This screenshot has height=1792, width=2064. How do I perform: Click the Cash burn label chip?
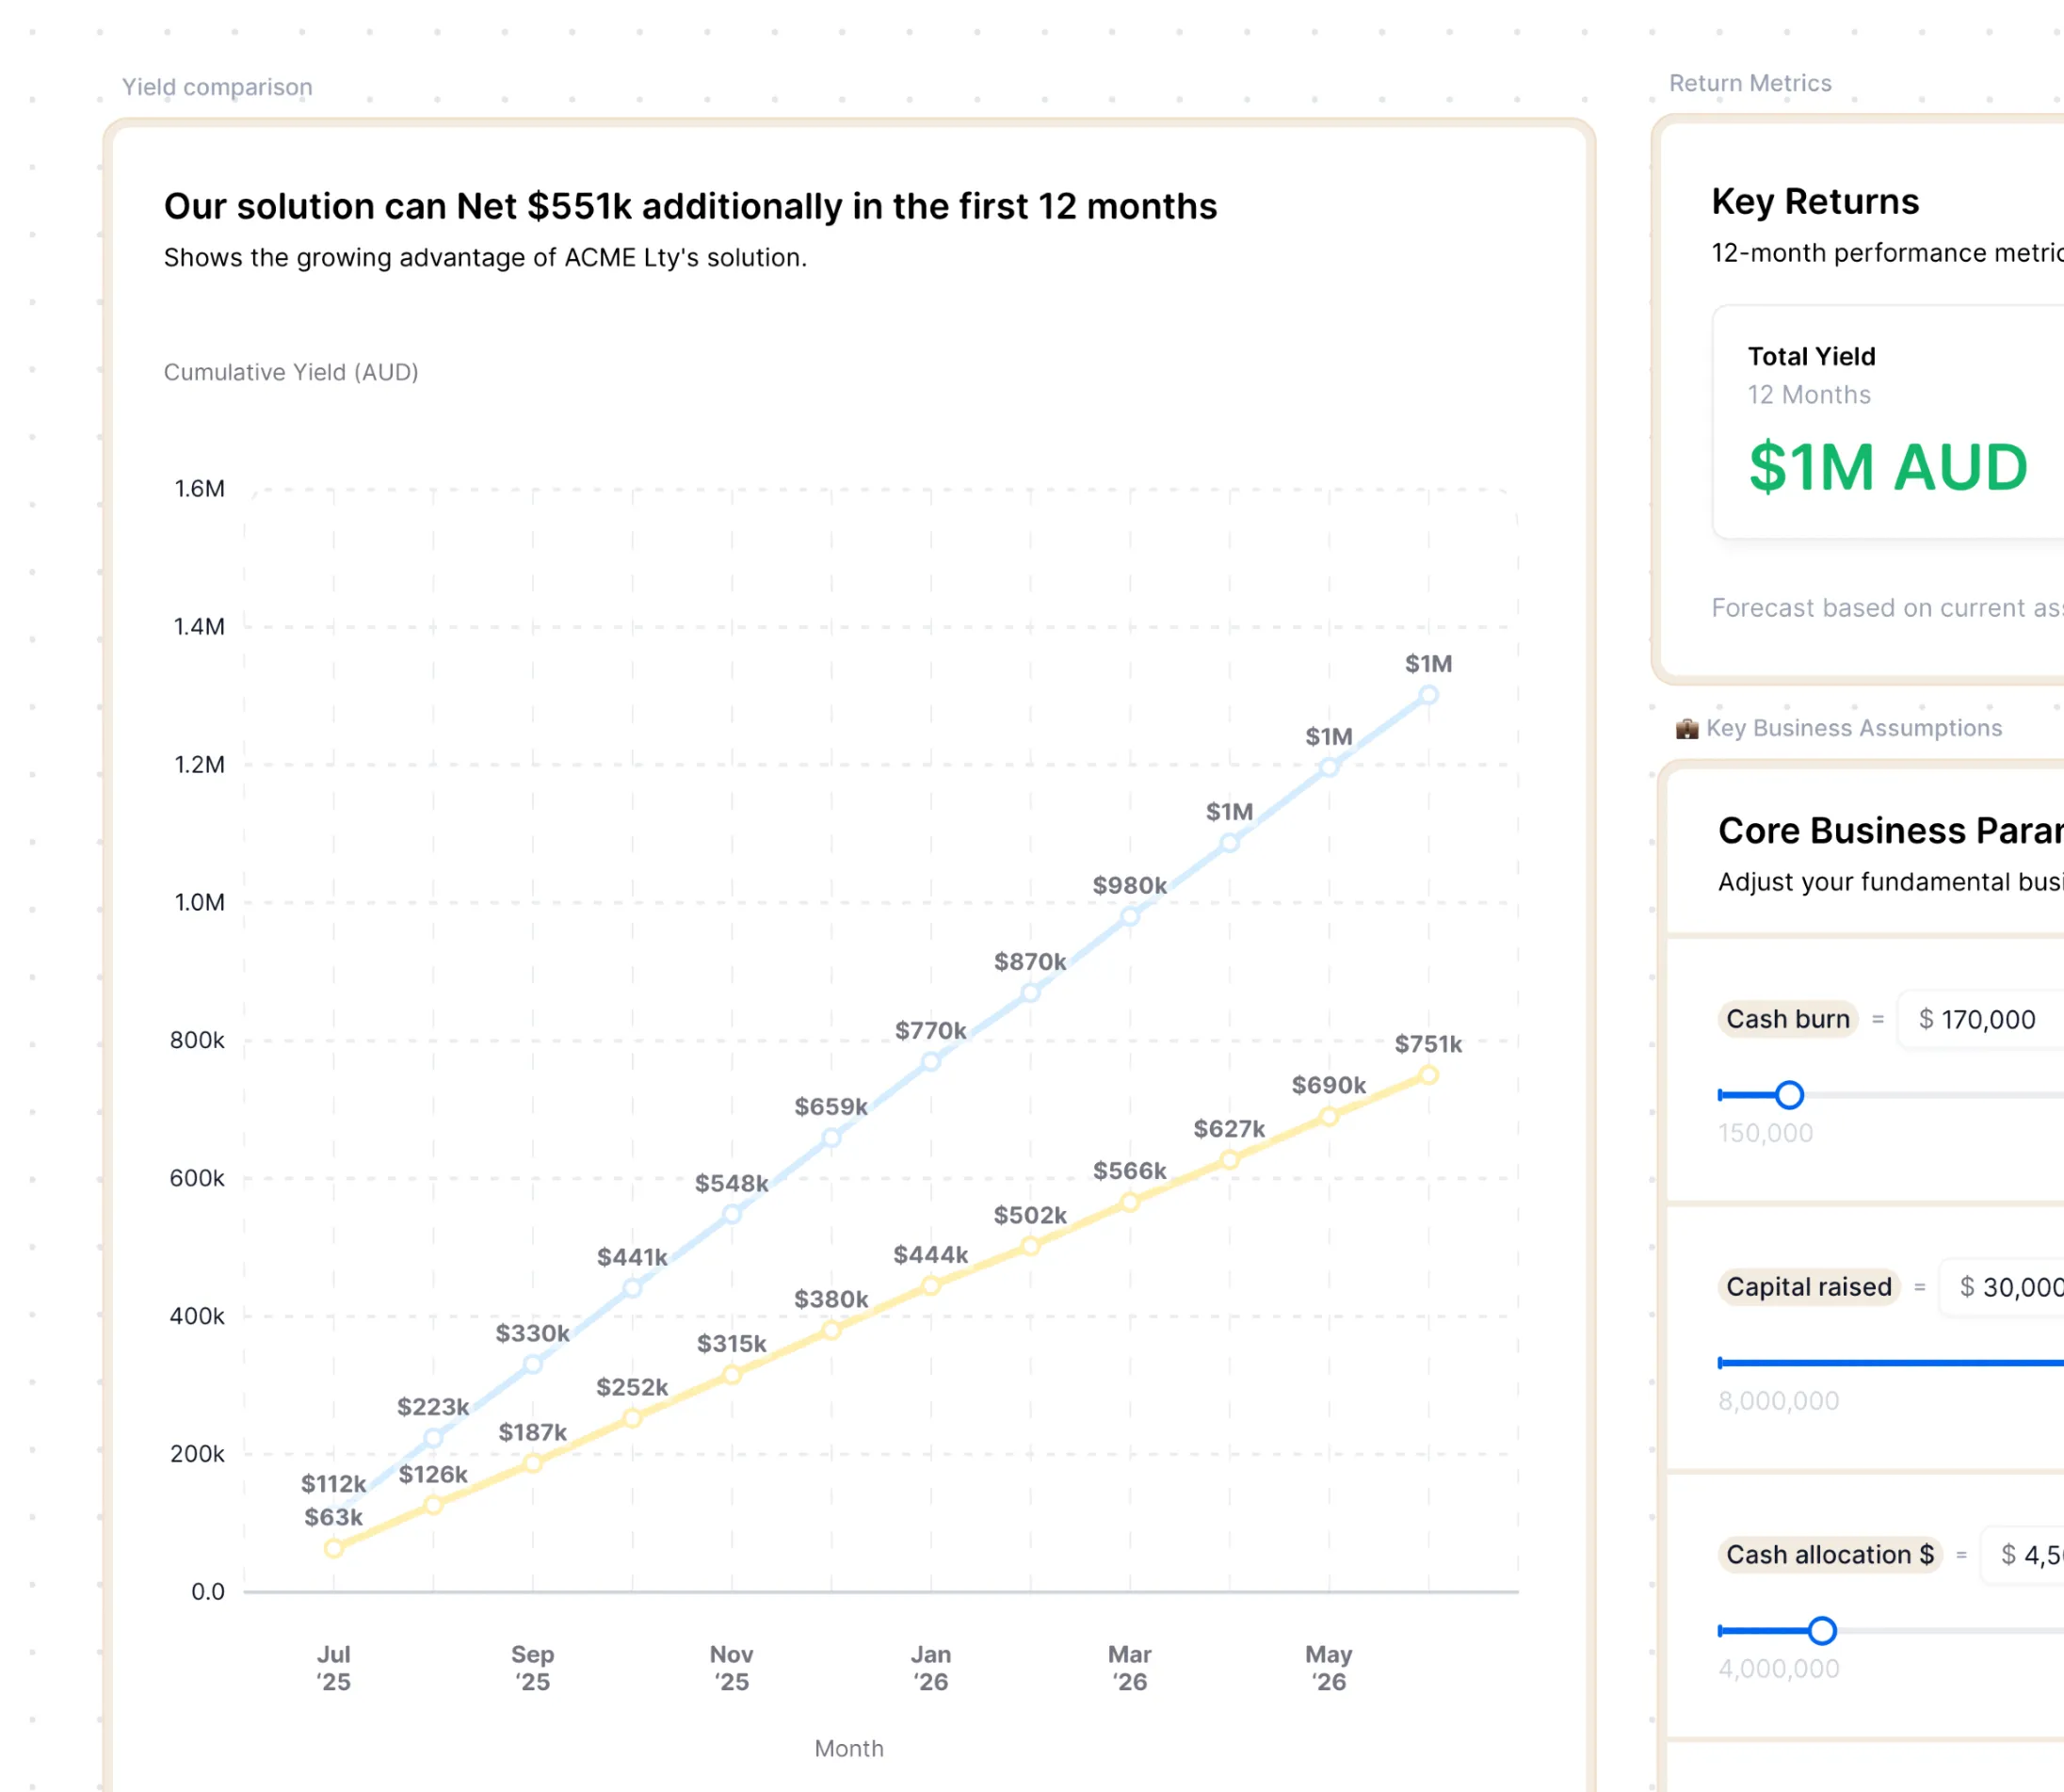click(1788, 1019)
